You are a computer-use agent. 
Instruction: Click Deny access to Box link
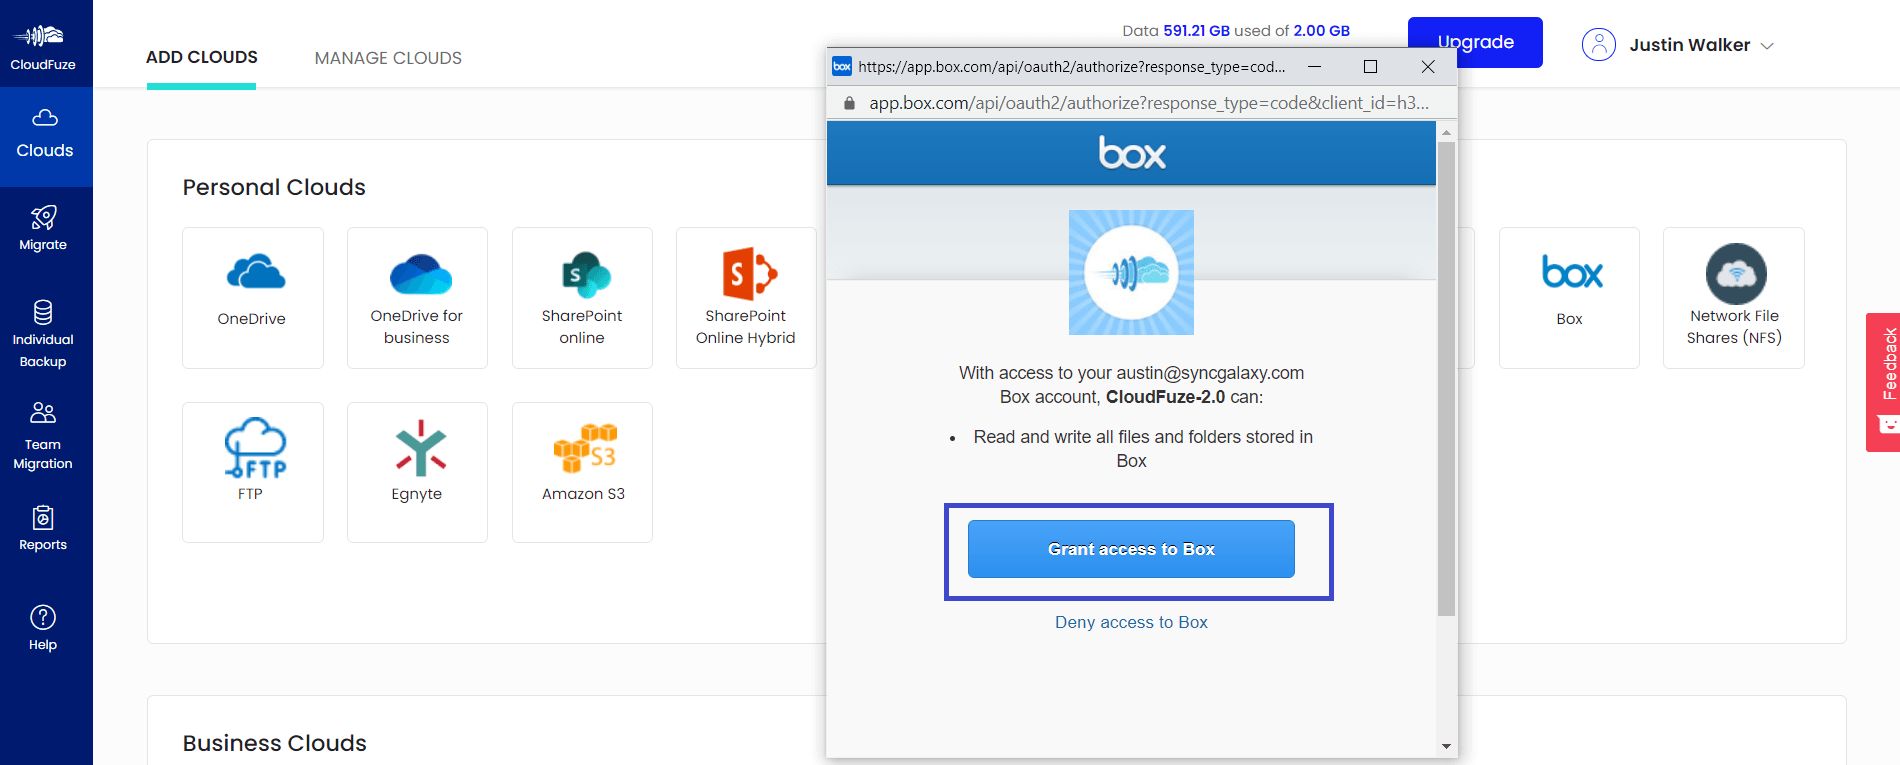tap(1131, 622)
